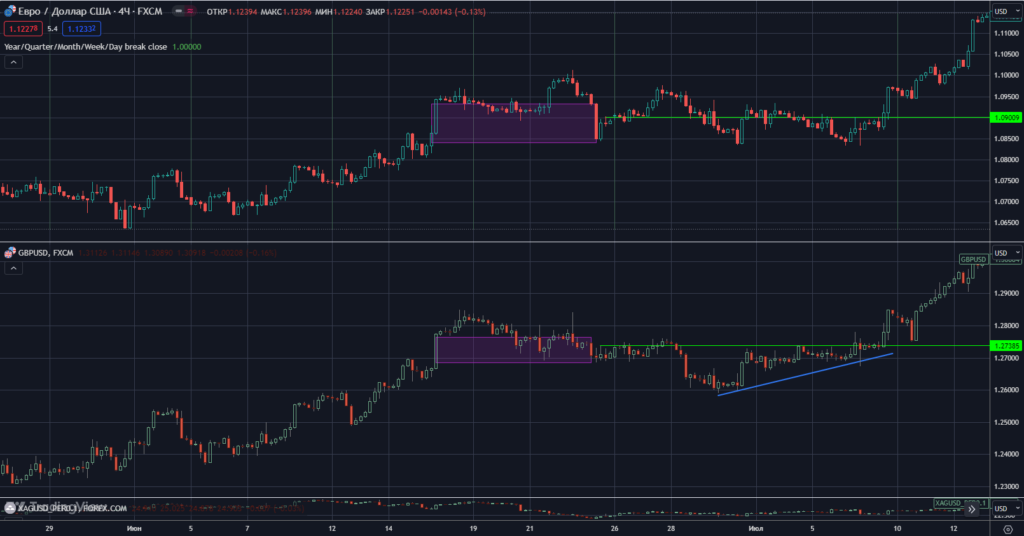Viewport: 1024px width, 536px height.
Task: Click the scroll-to-latest-bar double arrow icon
Action: [971, 509]
